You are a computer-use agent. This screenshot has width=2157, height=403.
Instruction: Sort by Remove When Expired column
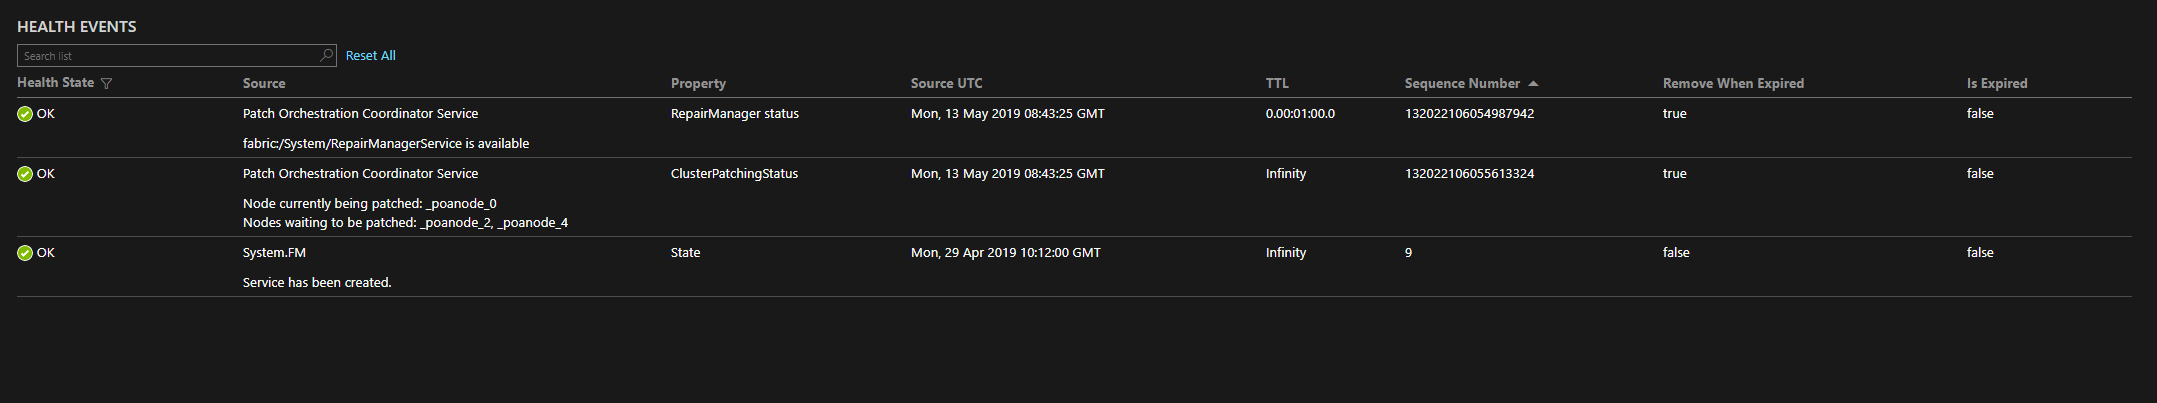1733,84
